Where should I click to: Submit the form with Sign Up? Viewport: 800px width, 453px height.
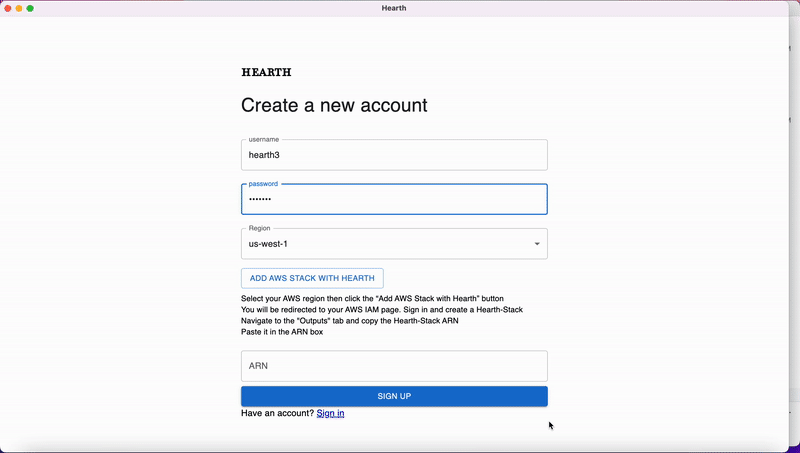394,396
